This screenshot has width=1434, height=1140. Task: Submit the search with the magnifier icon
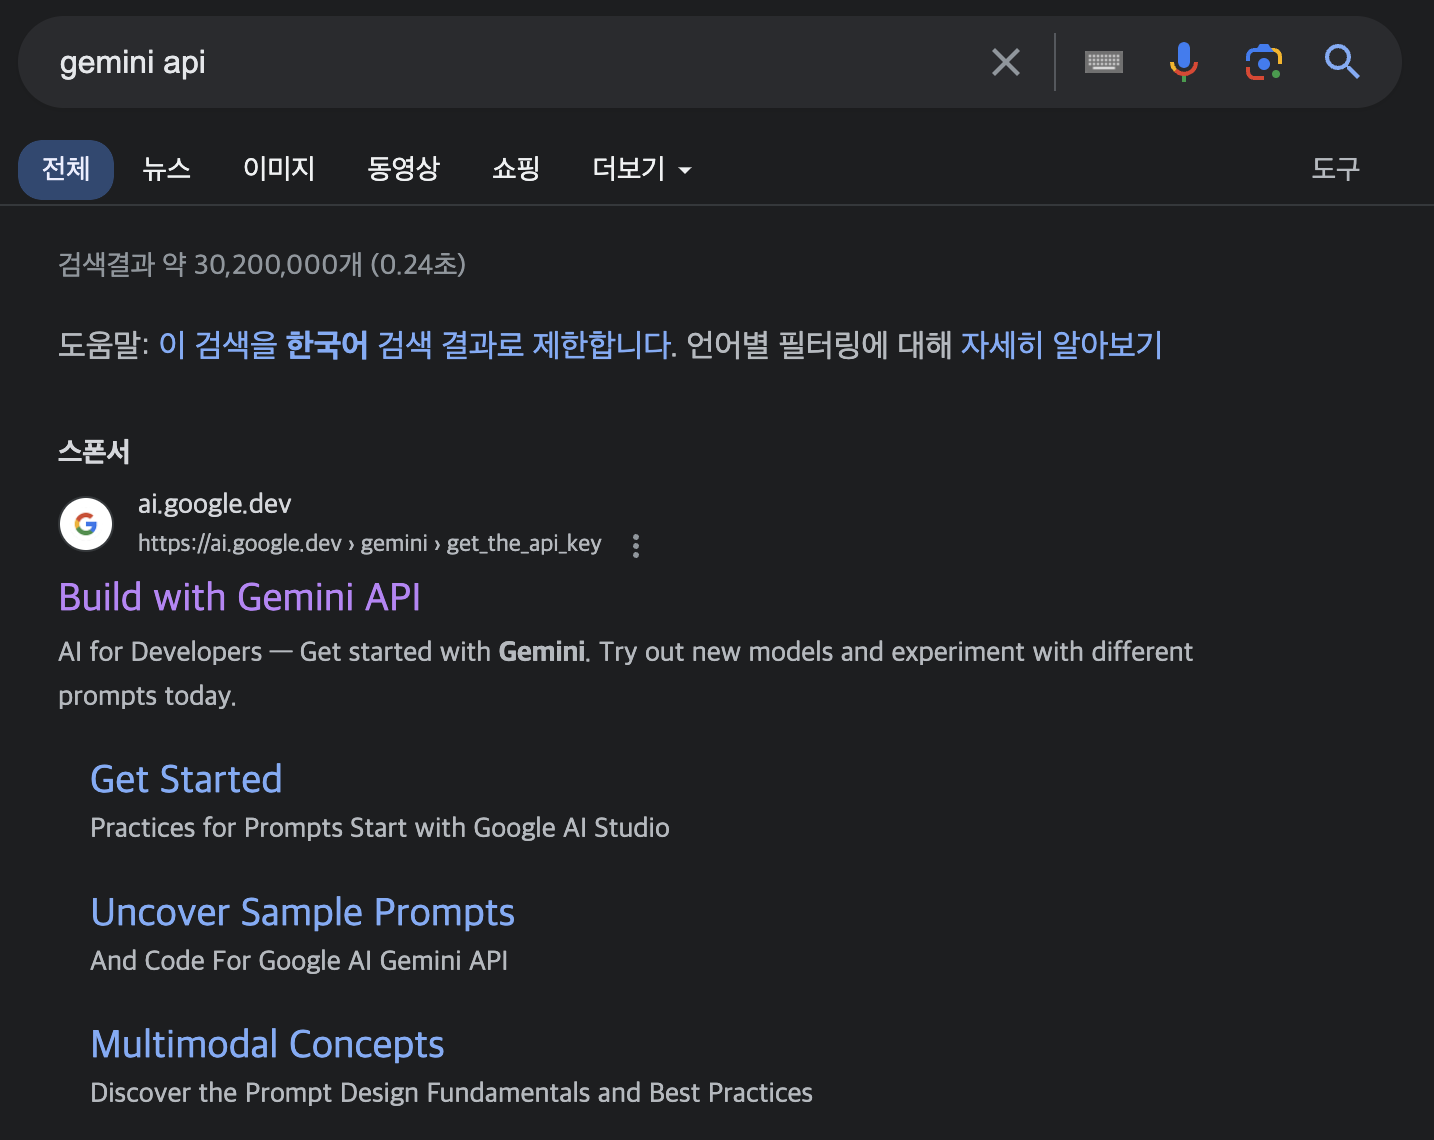pos(1342,62)
